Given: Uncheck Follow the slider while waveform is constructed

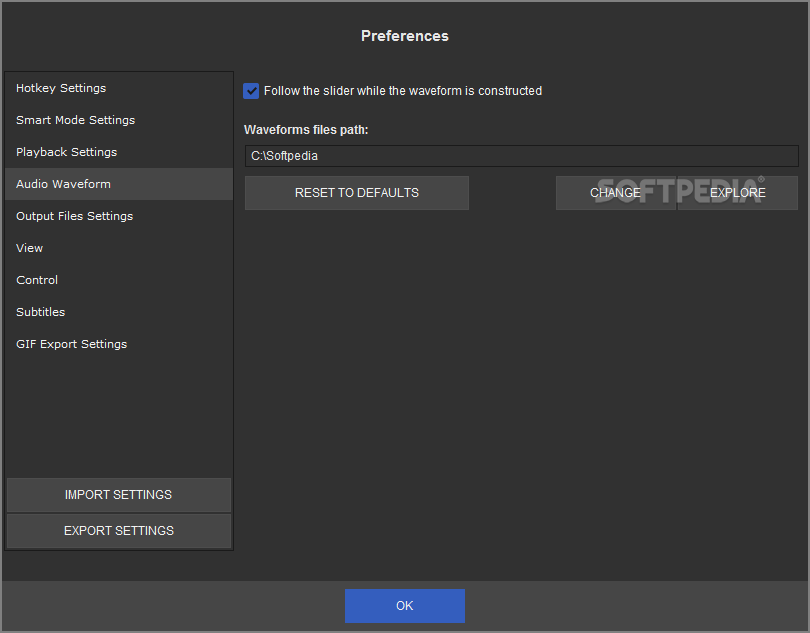Looking at the screenshot, I should tap(251, 91).
